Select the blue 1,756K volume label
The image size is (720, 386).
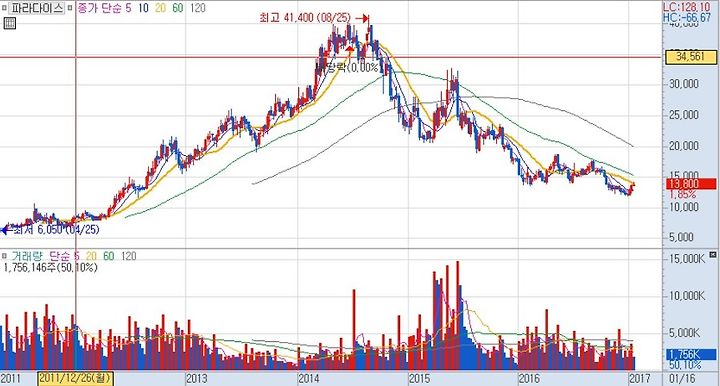click(691, 354)
